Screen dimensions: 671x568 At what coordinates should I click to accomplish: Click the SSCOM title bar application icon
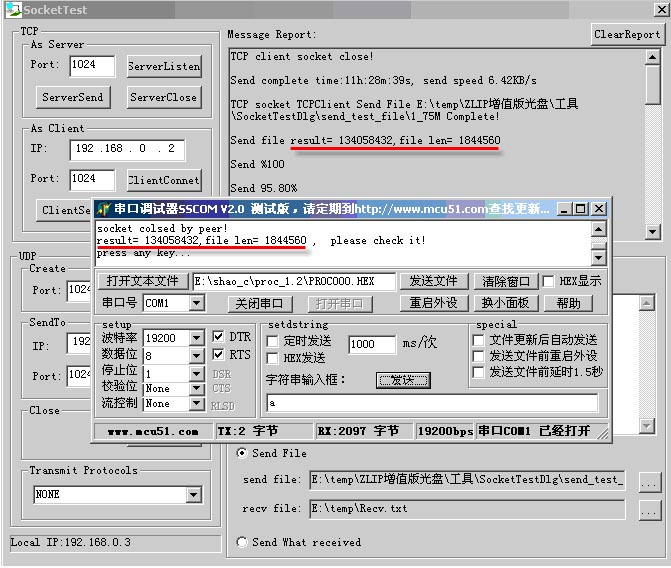pos(103,209)
